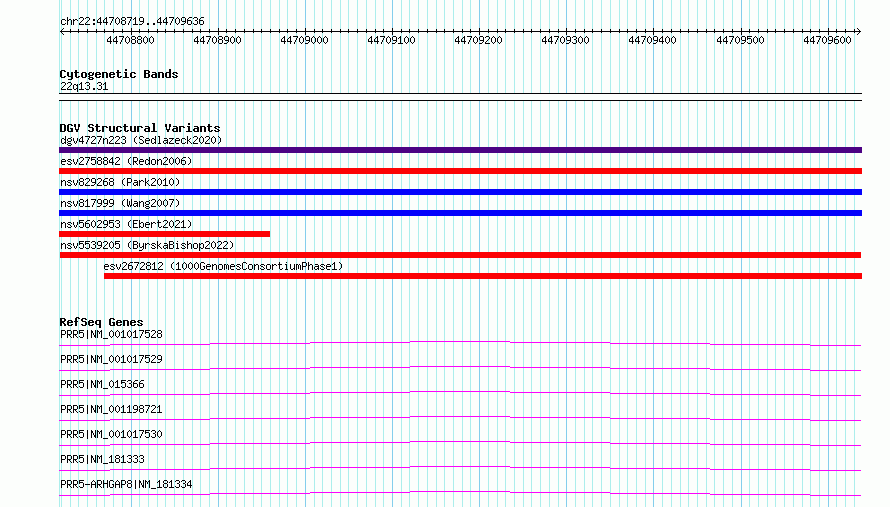The image size is (890, 507).
Task: Open variant nsv5539205 (ByrskaBishop2022) label
Action: click(147, 245)
